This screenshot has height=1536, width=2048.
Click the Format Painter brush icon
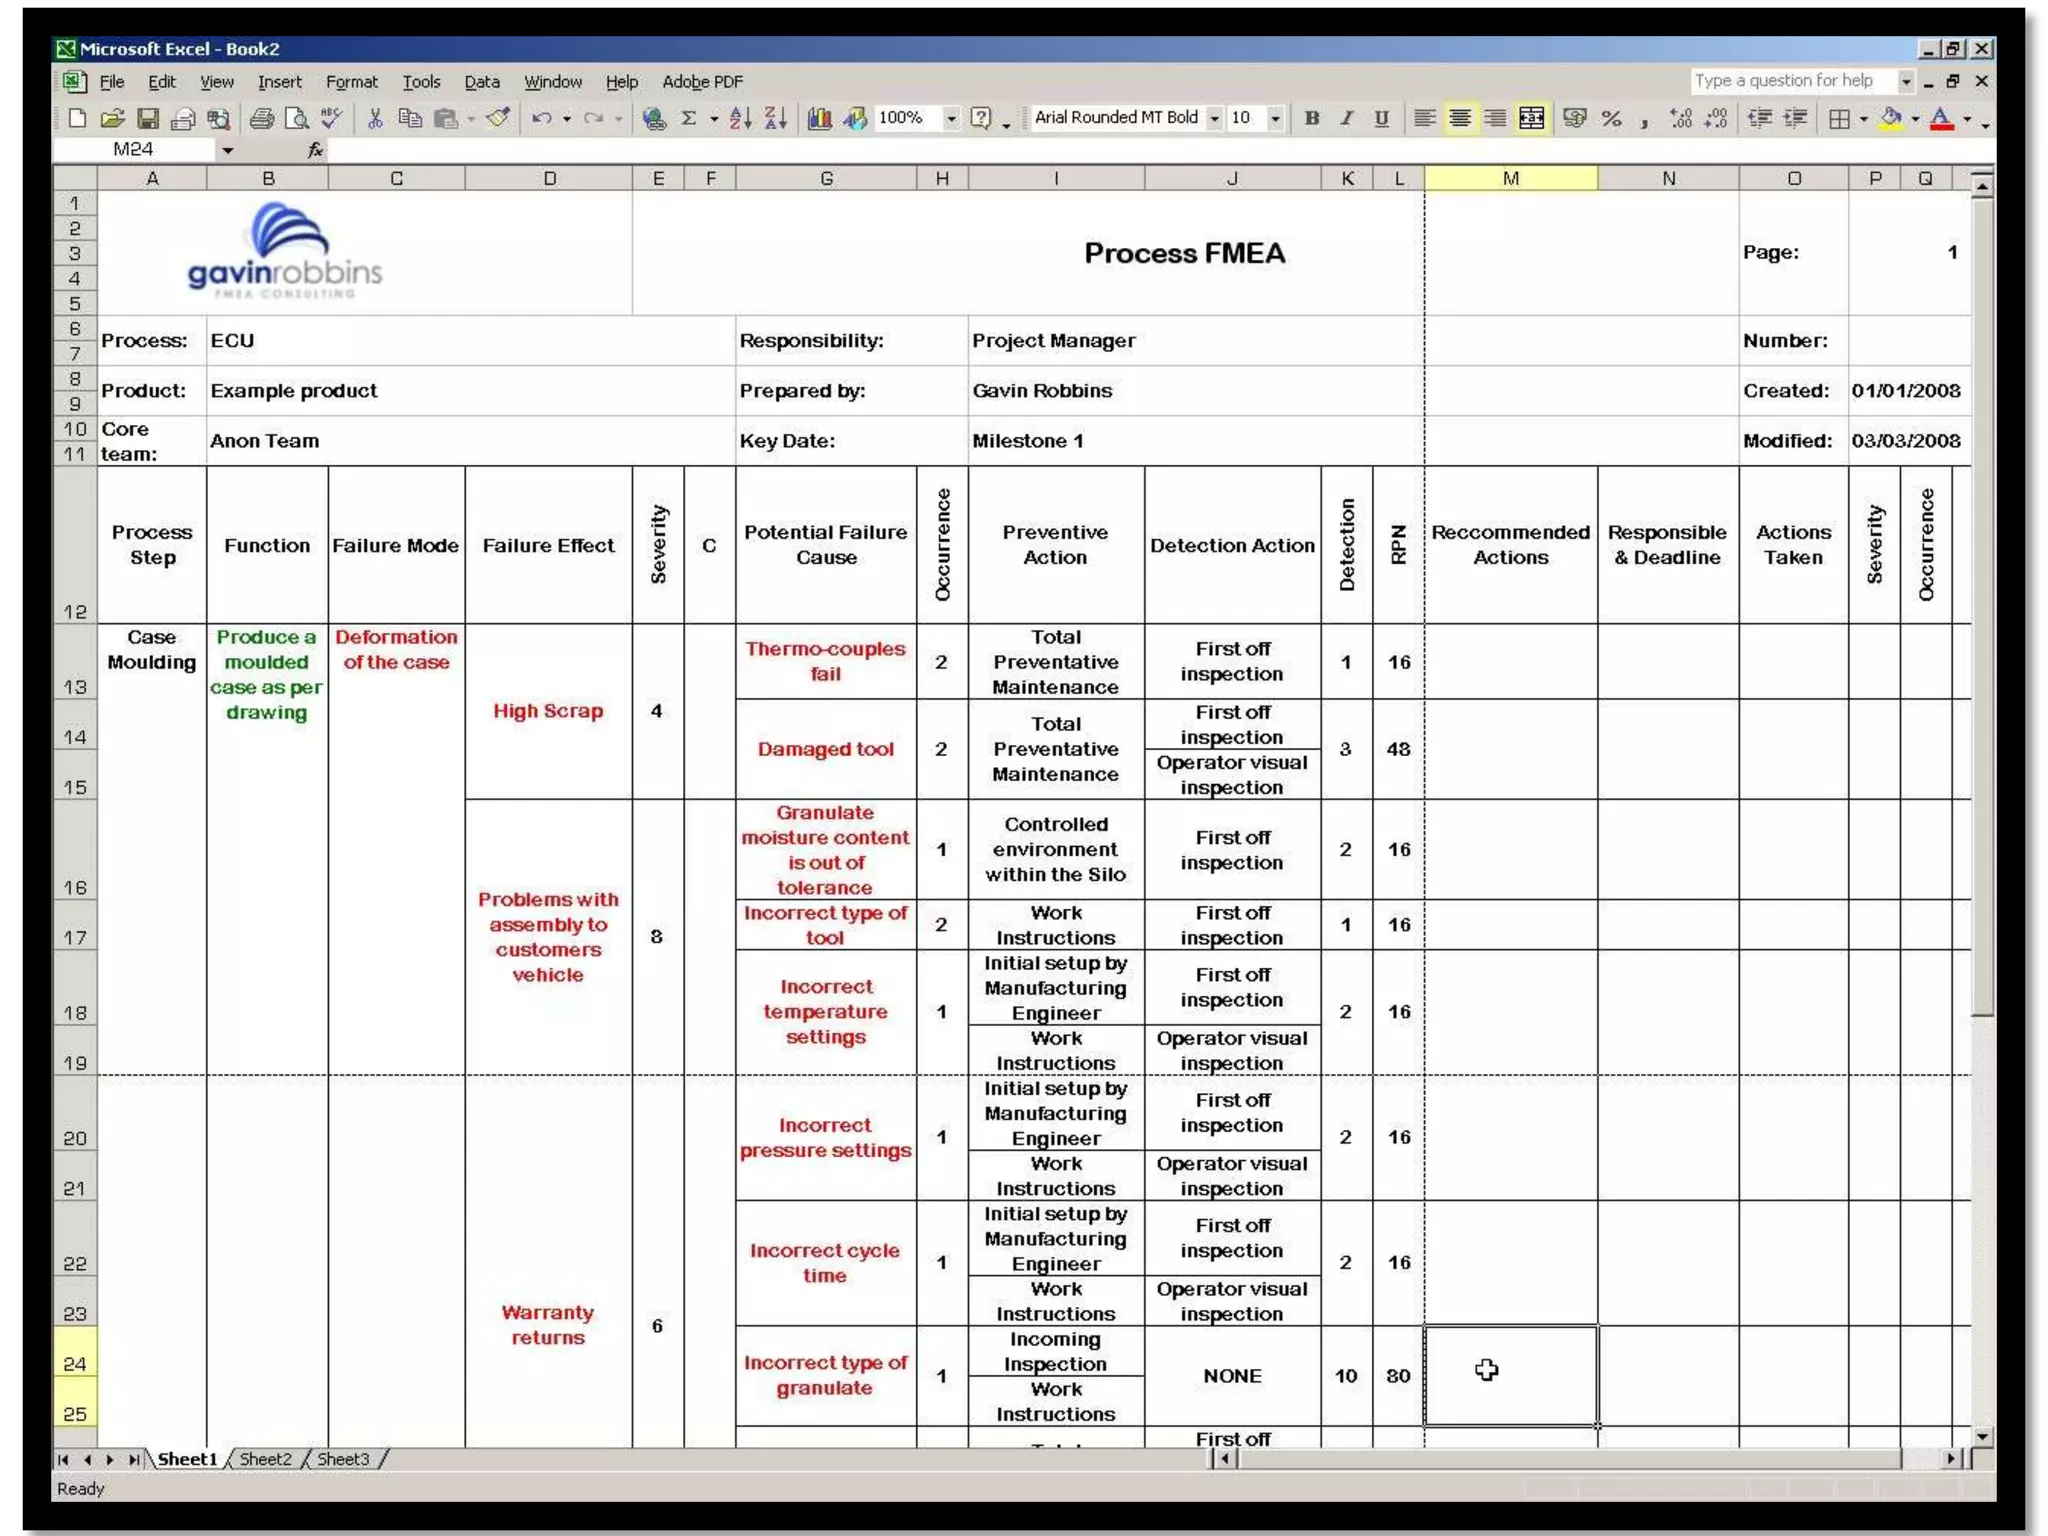coord(498,119)
